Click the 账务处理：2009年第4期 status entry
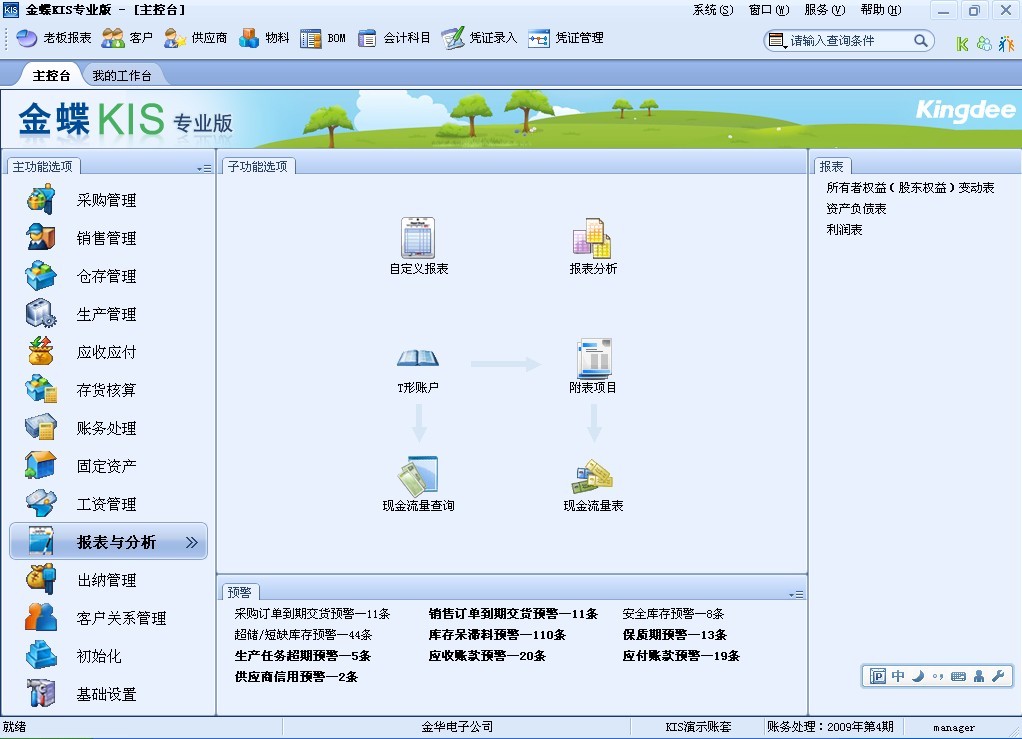This screenshot has height=739, width=1022. pos(830,727)
